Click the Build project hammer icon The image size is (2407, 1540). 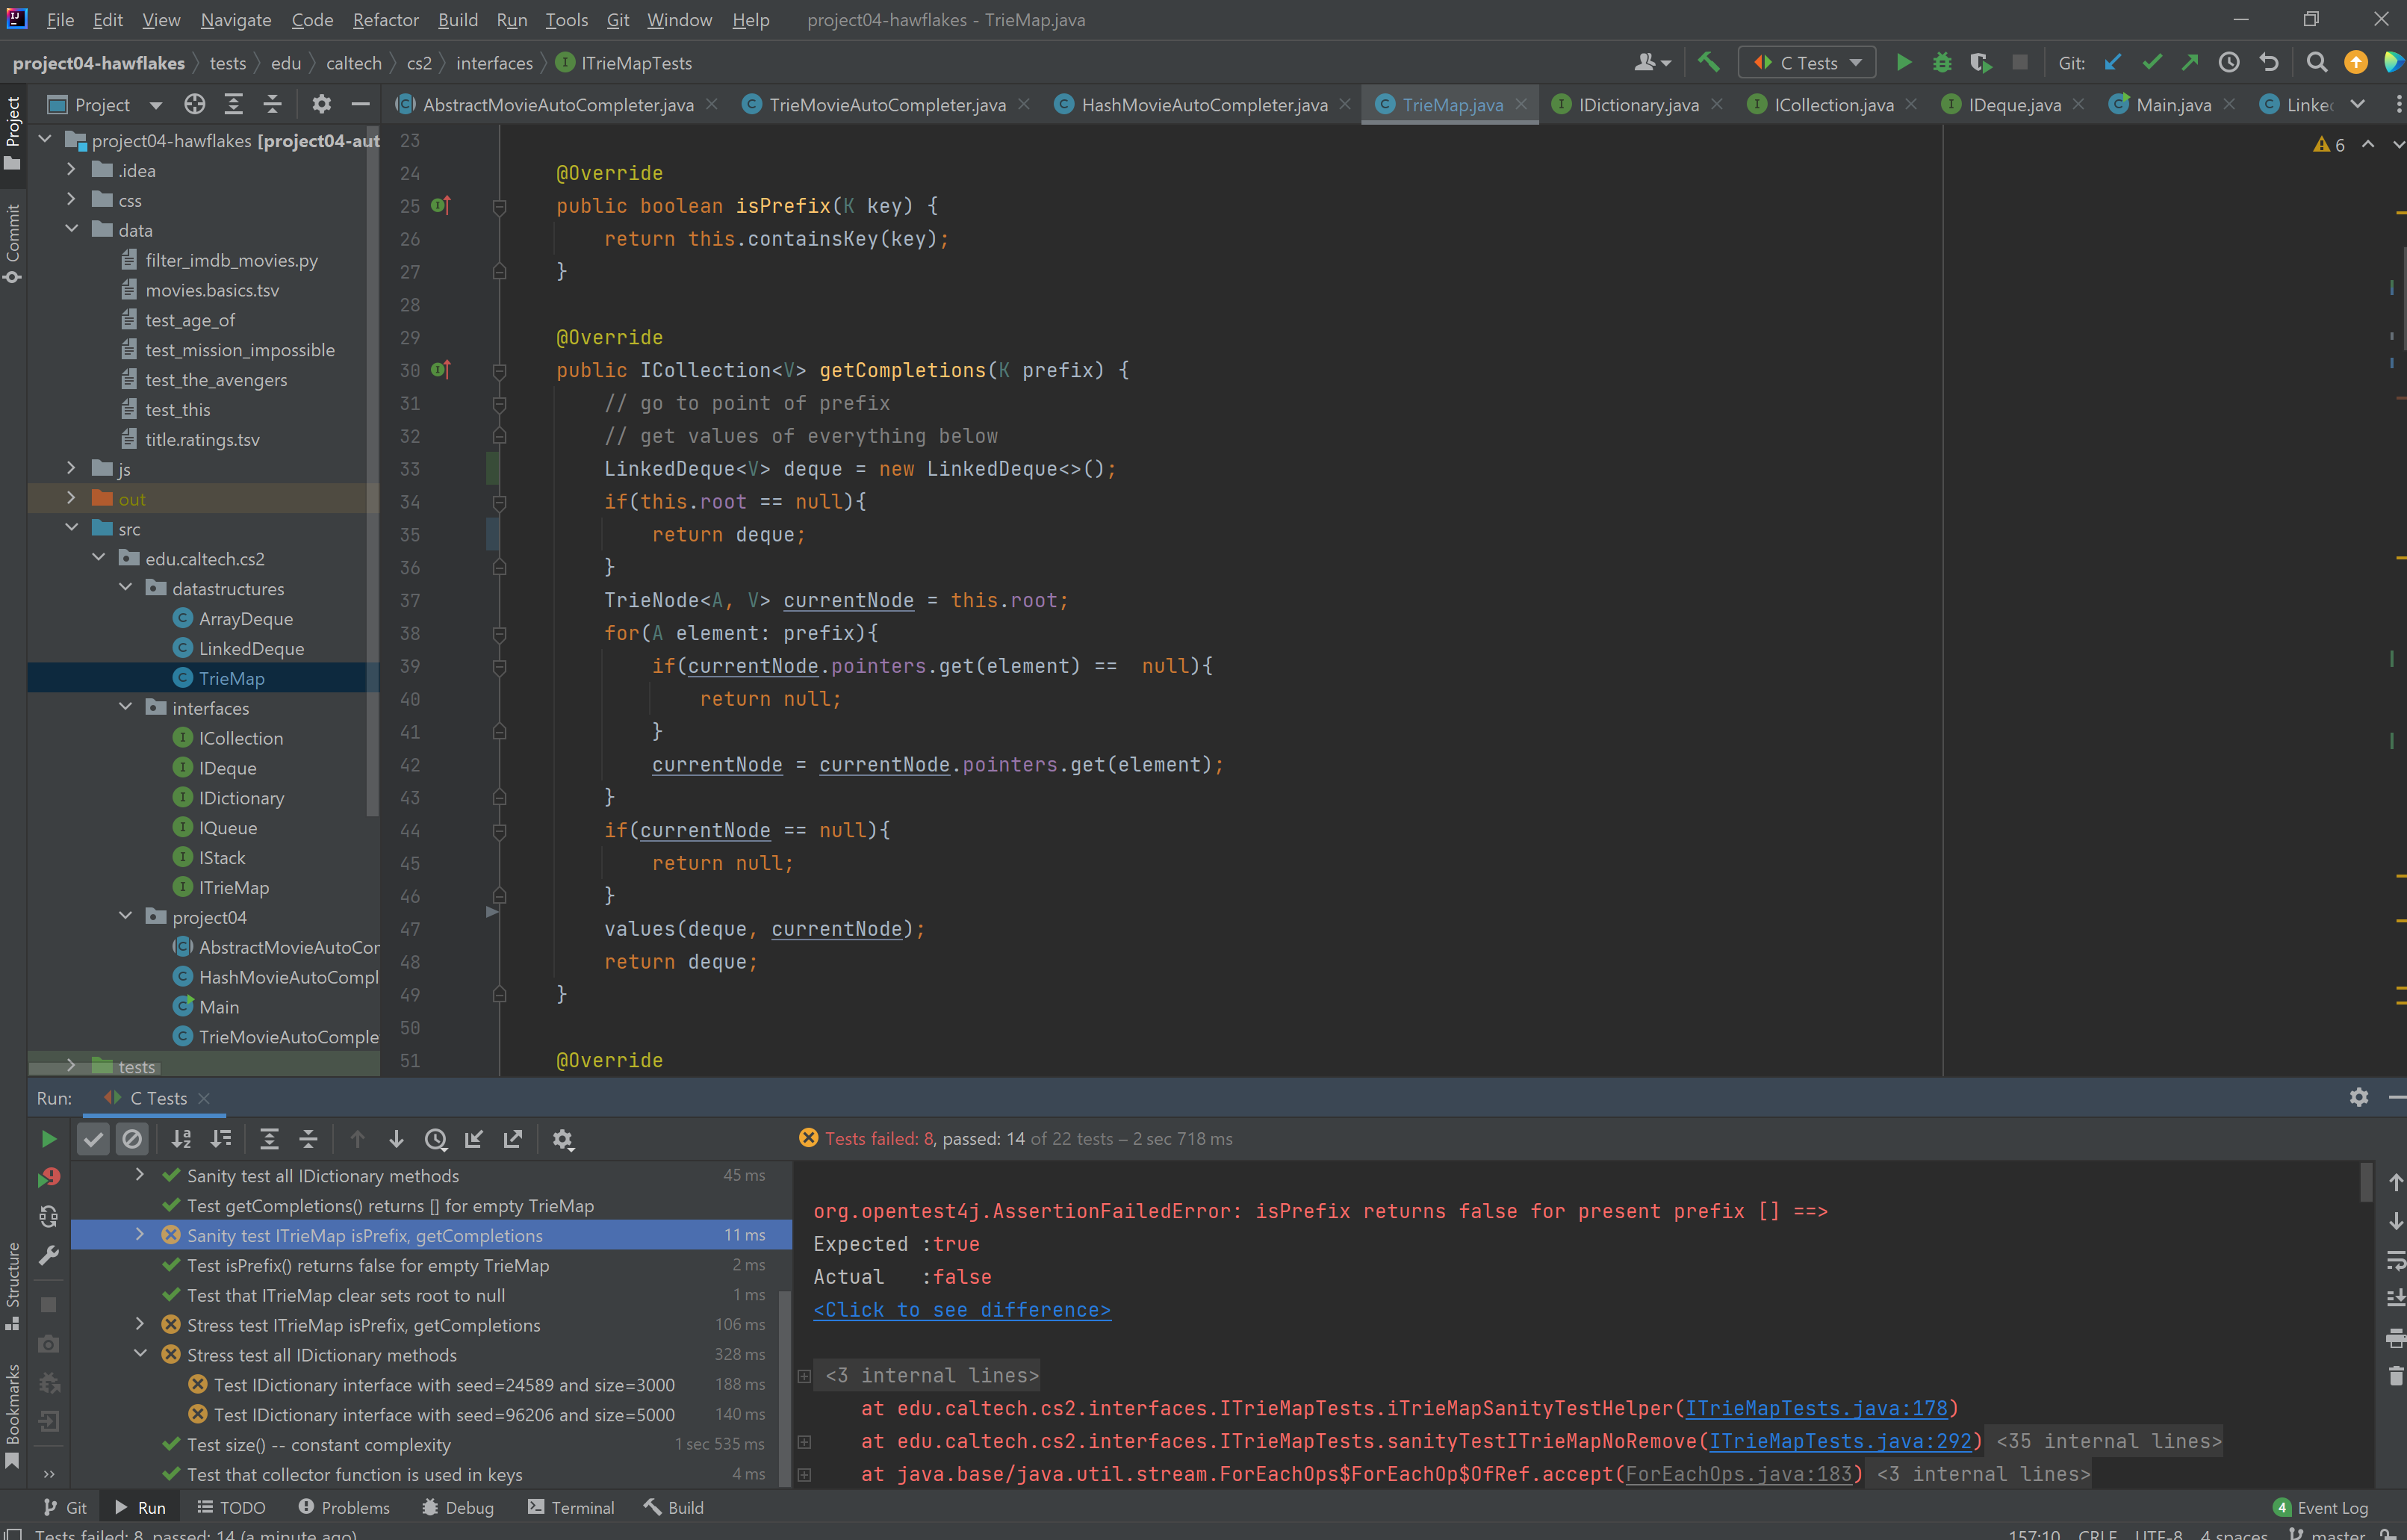click(1708, 63)
